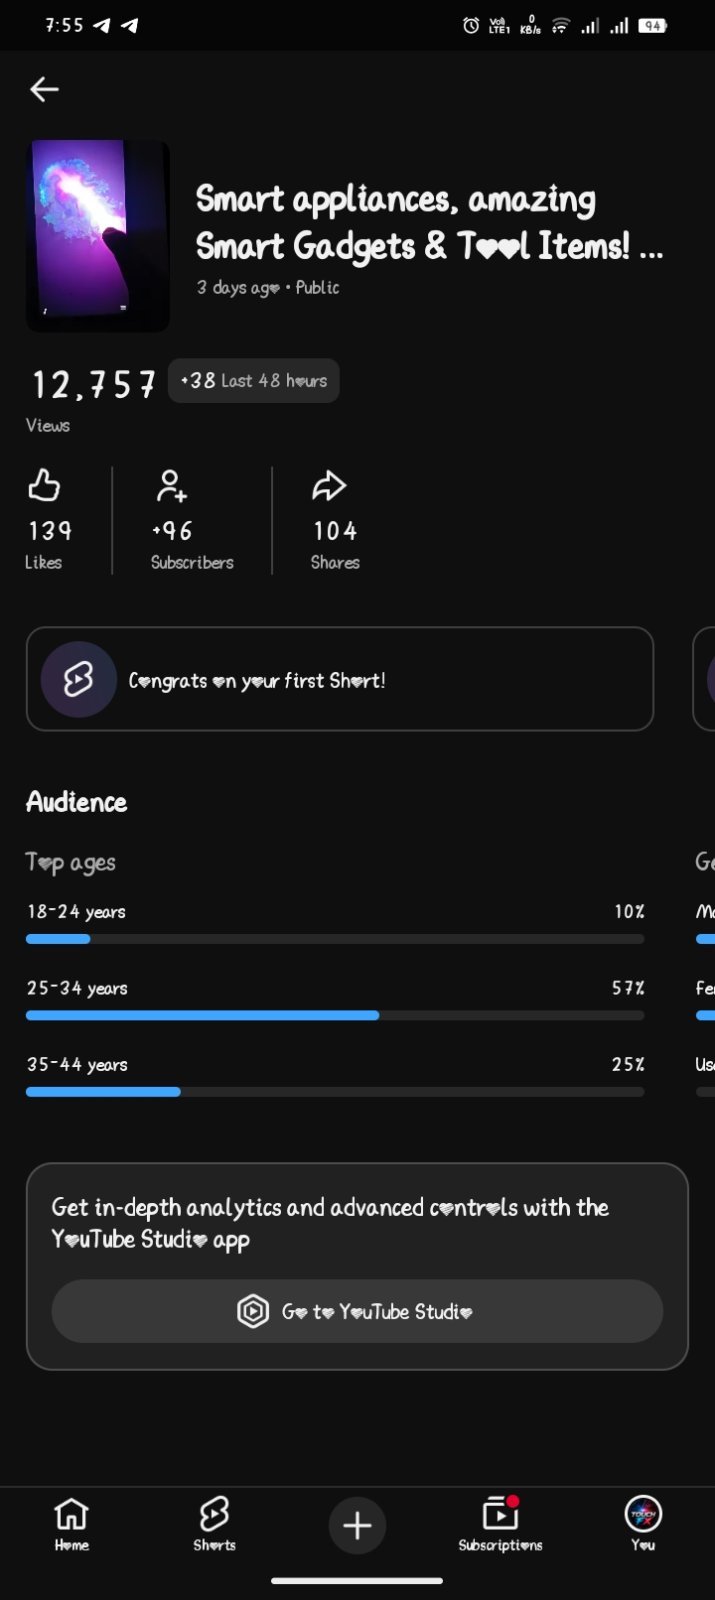Tap the 25% value
Viewport: 715px width, 1600px height.
coord(628,1065)
